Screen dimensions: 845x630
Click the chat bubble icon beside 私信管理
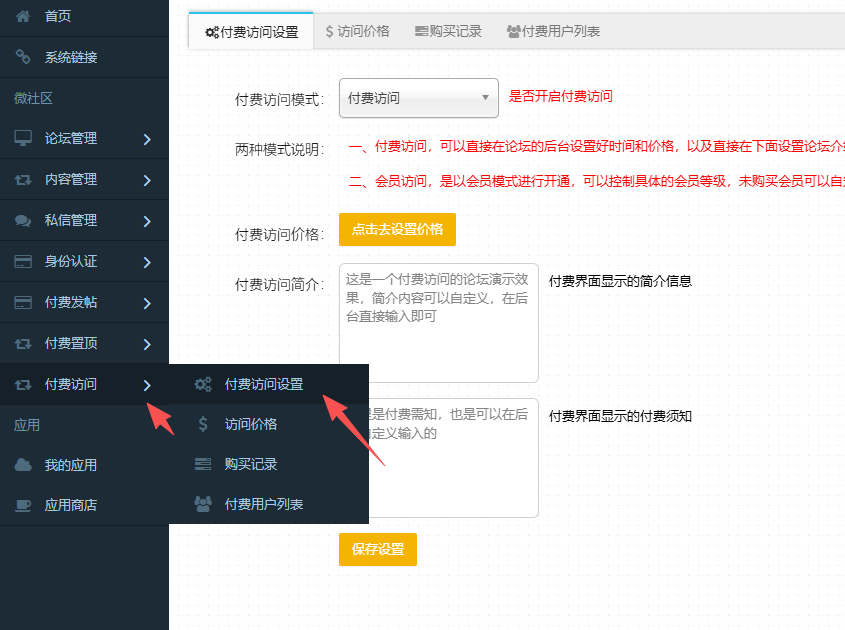coord(23,220)
